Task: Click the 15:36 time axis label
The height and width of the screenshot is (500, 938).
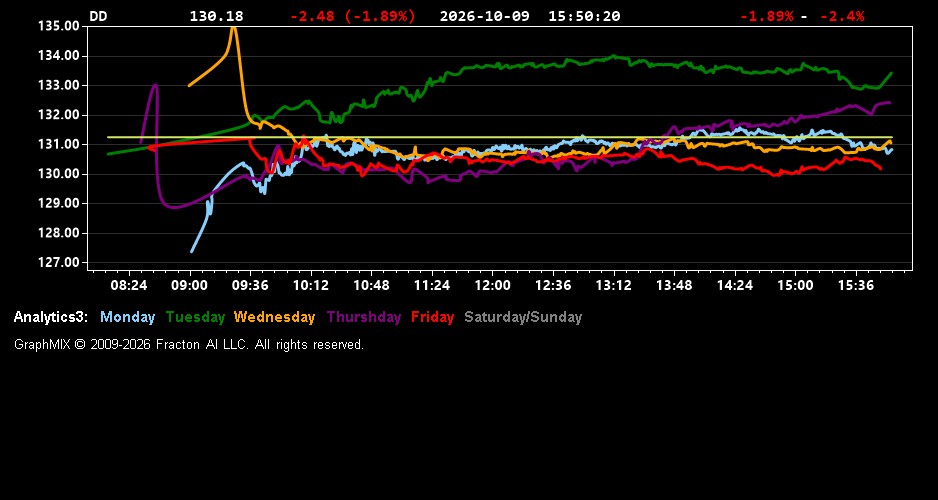Action: [855, 285]
